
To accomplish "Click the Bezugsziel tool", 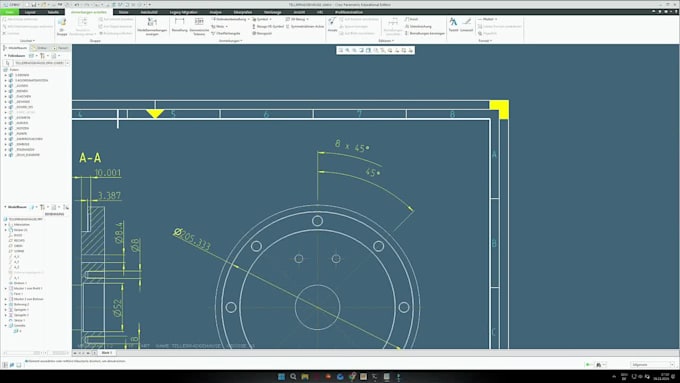I will tap(262, 33).
